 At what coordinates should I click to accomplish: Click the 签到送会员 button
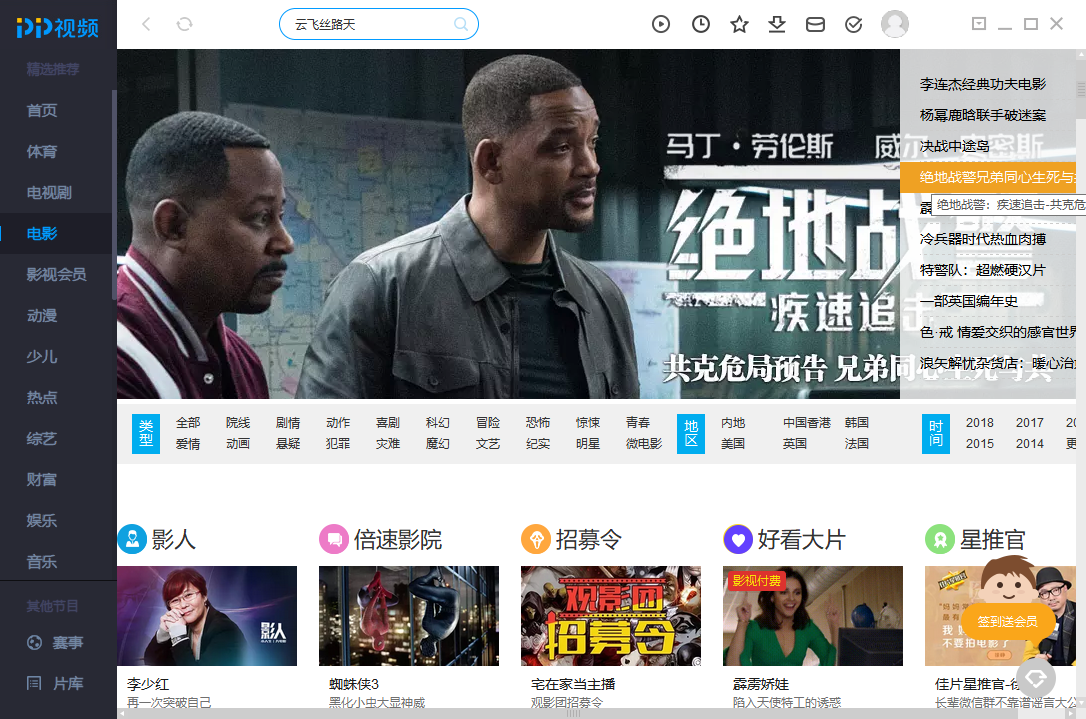[x=1008, y=621]
